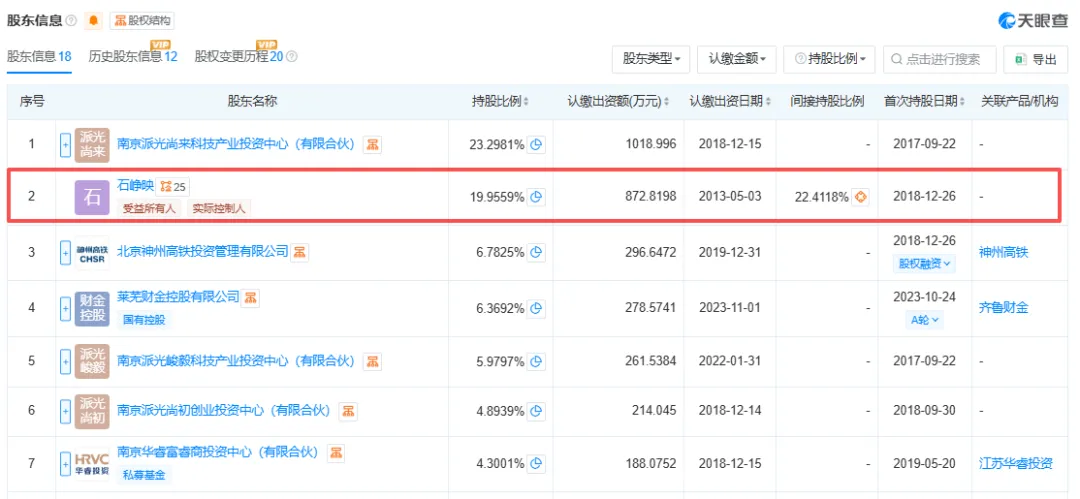The image size is (1080, 499).
Task: Expand the 莱芜财金控股 row plus button
Action: click(65, 307)
